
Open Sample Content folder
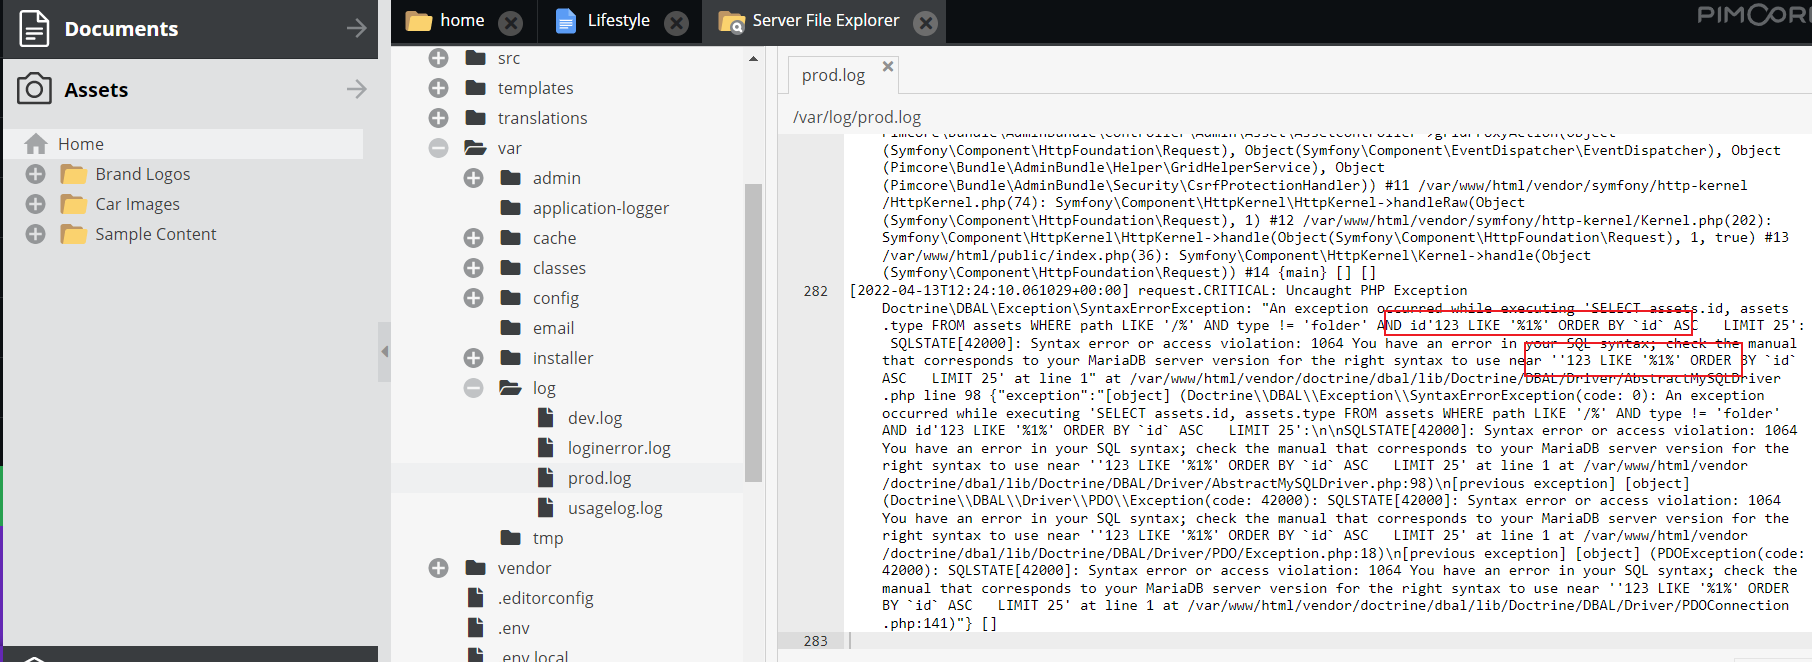(155, 234)
